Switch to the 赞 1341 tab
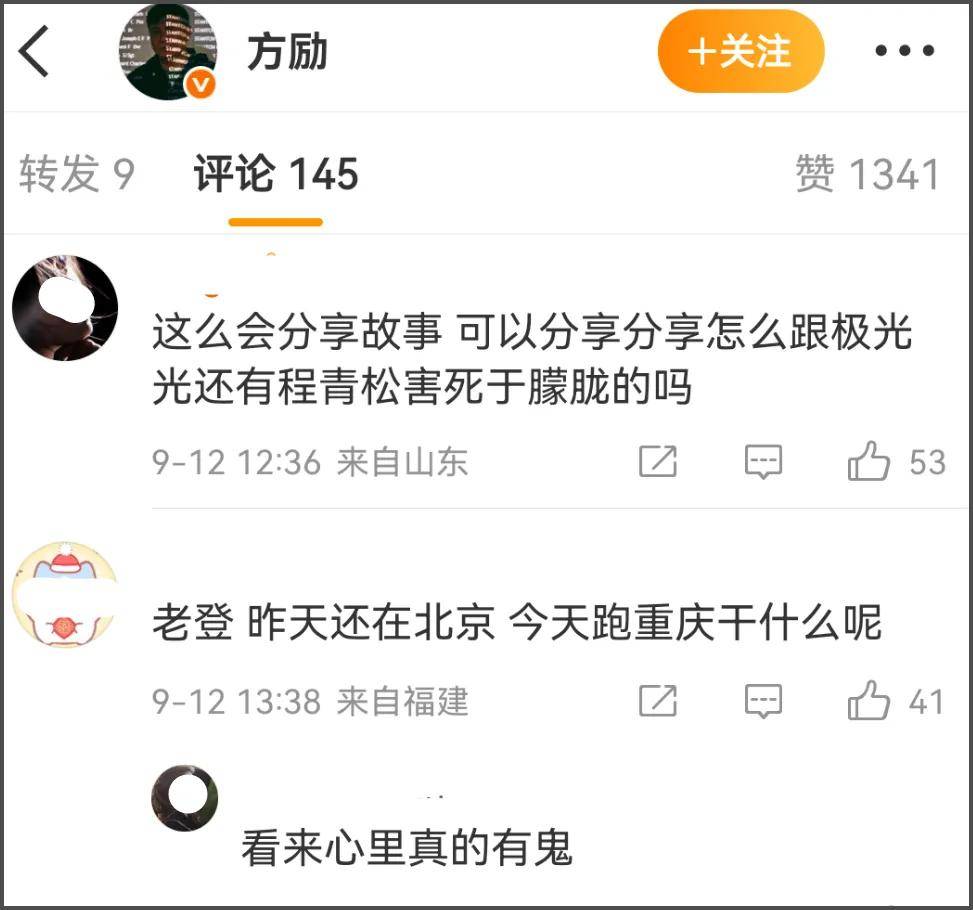This screenshot has height=910, width=973. [x=867, y=173]
